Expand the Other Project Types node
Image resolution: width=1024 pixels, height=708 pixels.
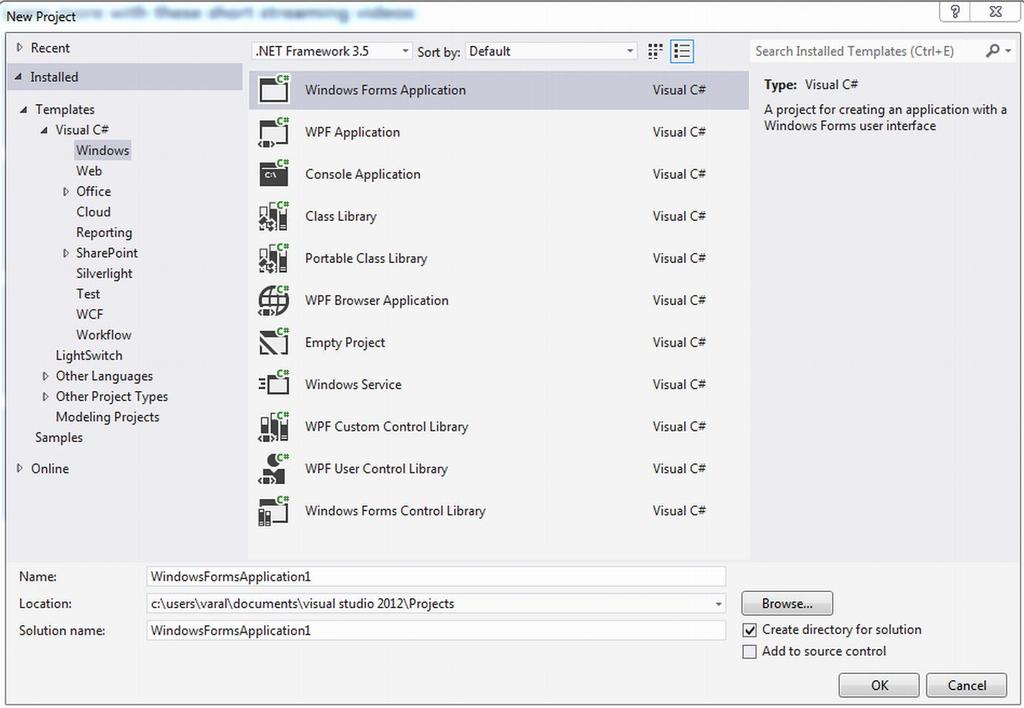45,396
